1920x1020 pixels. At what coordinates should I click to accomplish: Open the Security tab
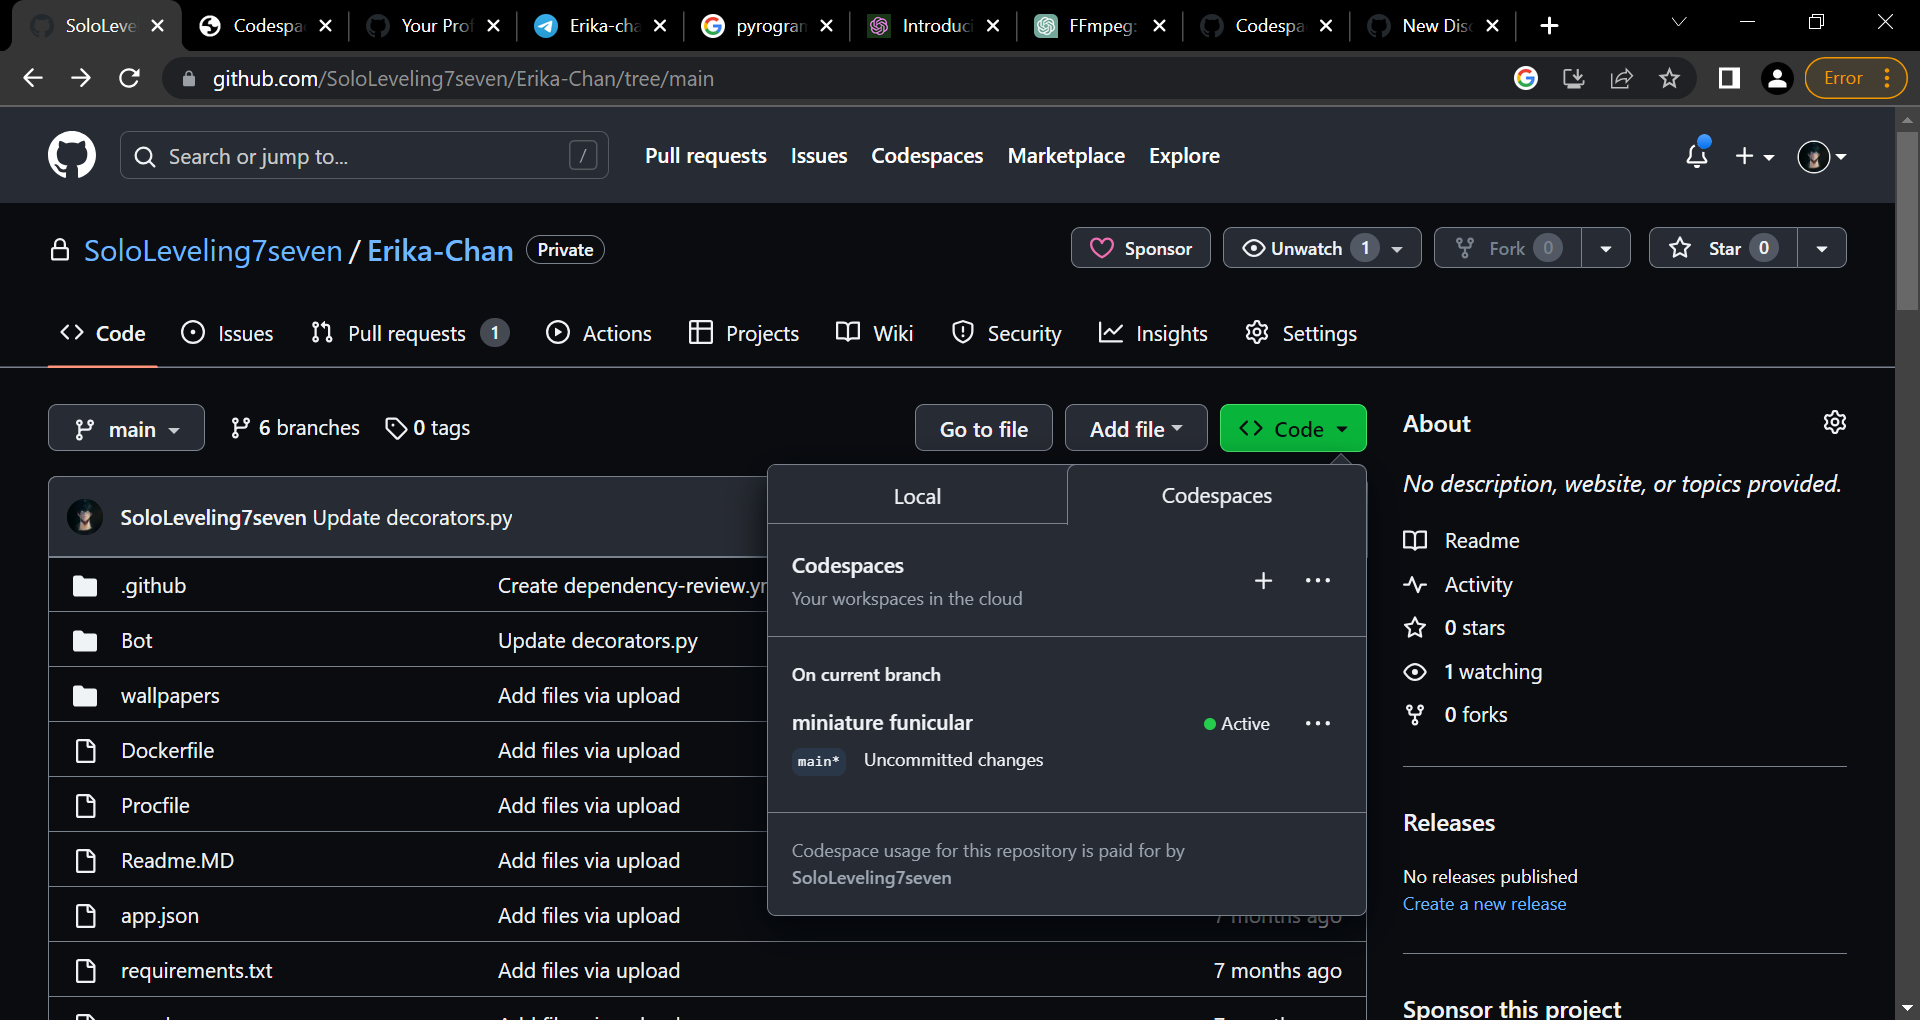coord(1006,333)
